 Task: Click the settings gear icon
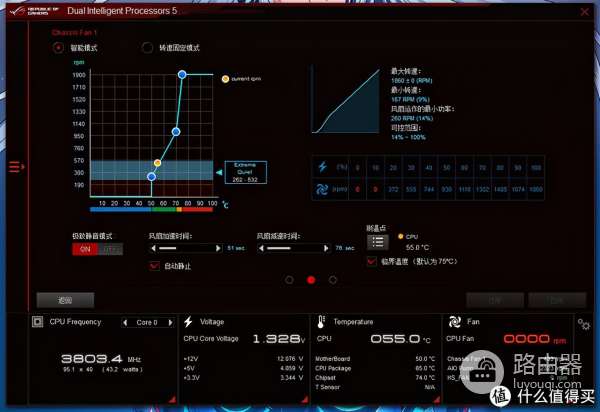584,324
